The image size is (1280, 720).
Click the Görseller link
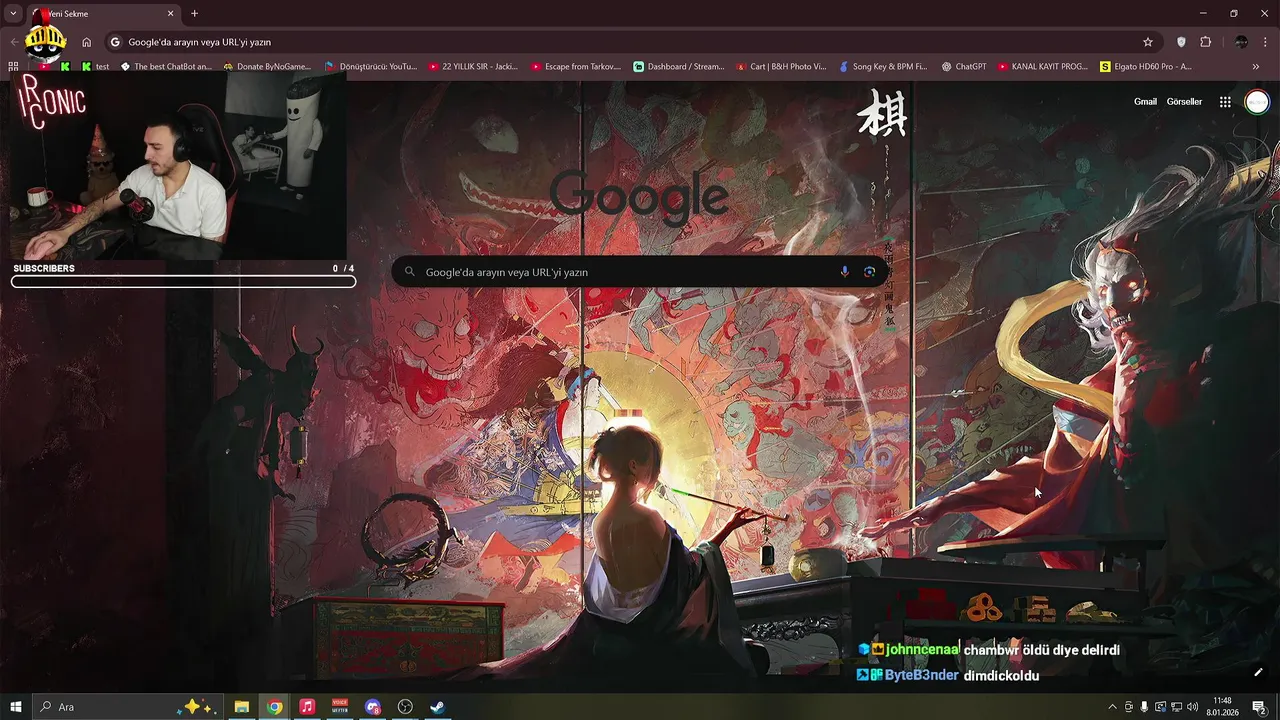click(x=1184, y=102)
